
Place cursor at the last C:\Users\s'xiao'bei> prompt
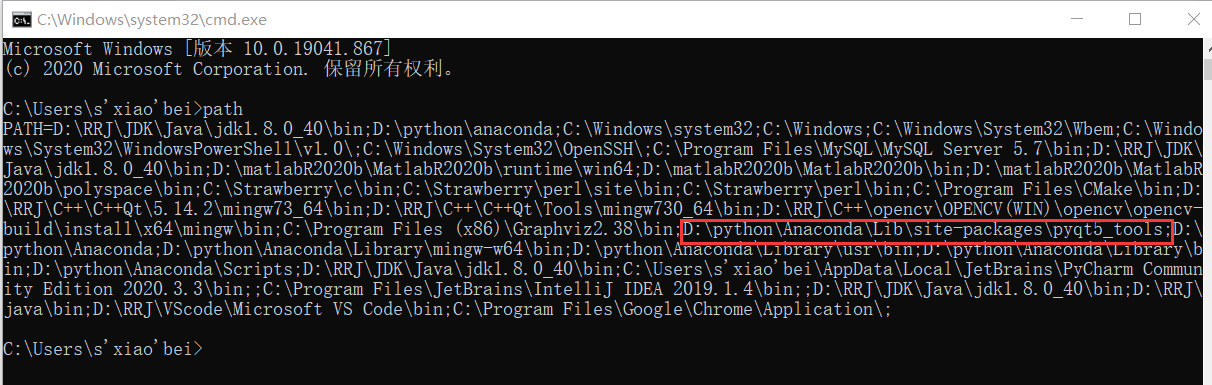pos(102,348)
